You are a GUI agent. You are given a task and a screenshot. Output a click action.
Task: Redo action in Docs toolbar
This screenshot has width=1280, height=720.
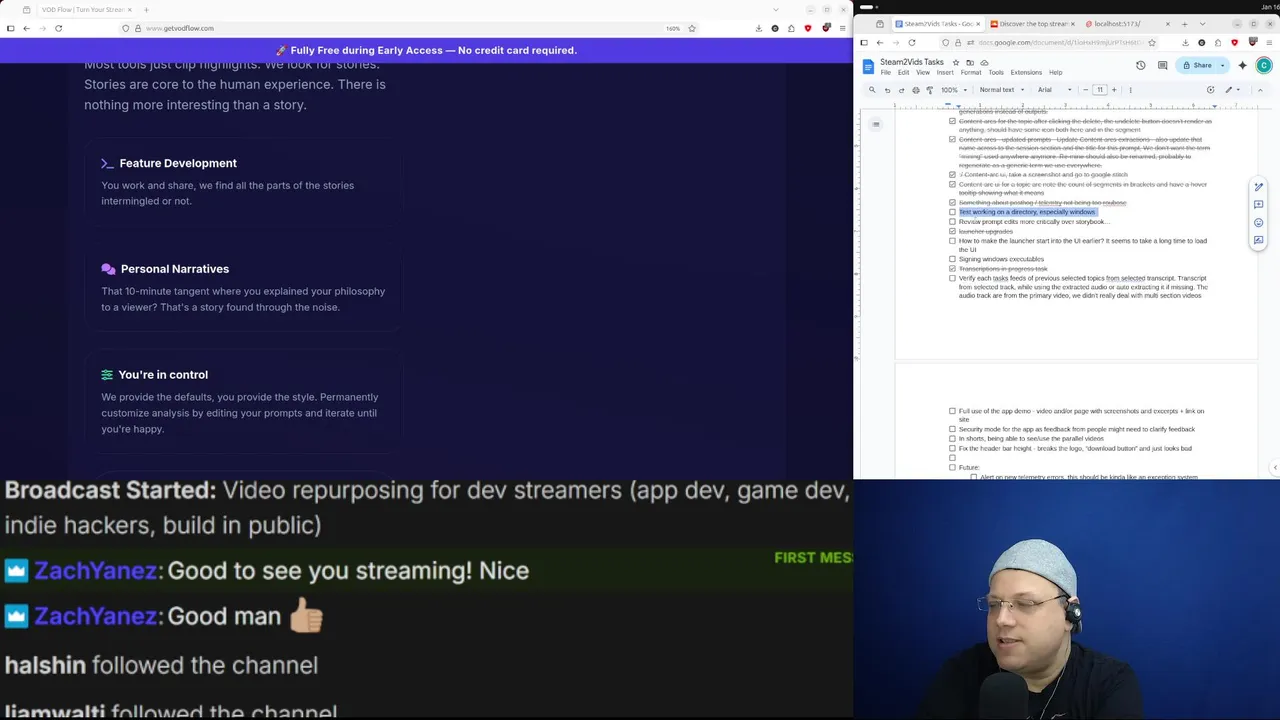click(x=901, y=90)
